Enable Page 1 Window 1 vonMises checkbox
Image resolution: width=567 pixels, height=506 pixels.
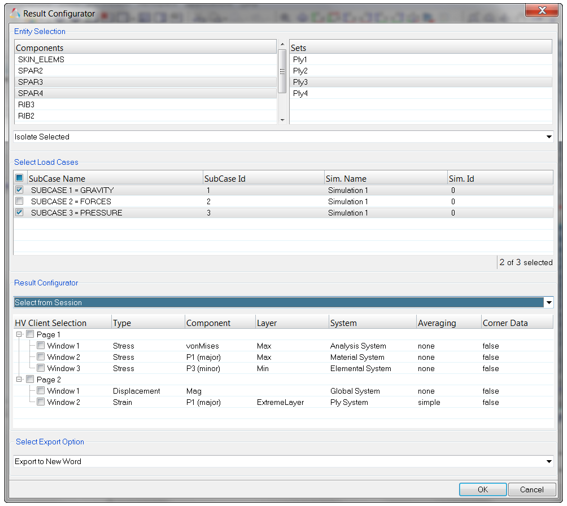point(41,345)
